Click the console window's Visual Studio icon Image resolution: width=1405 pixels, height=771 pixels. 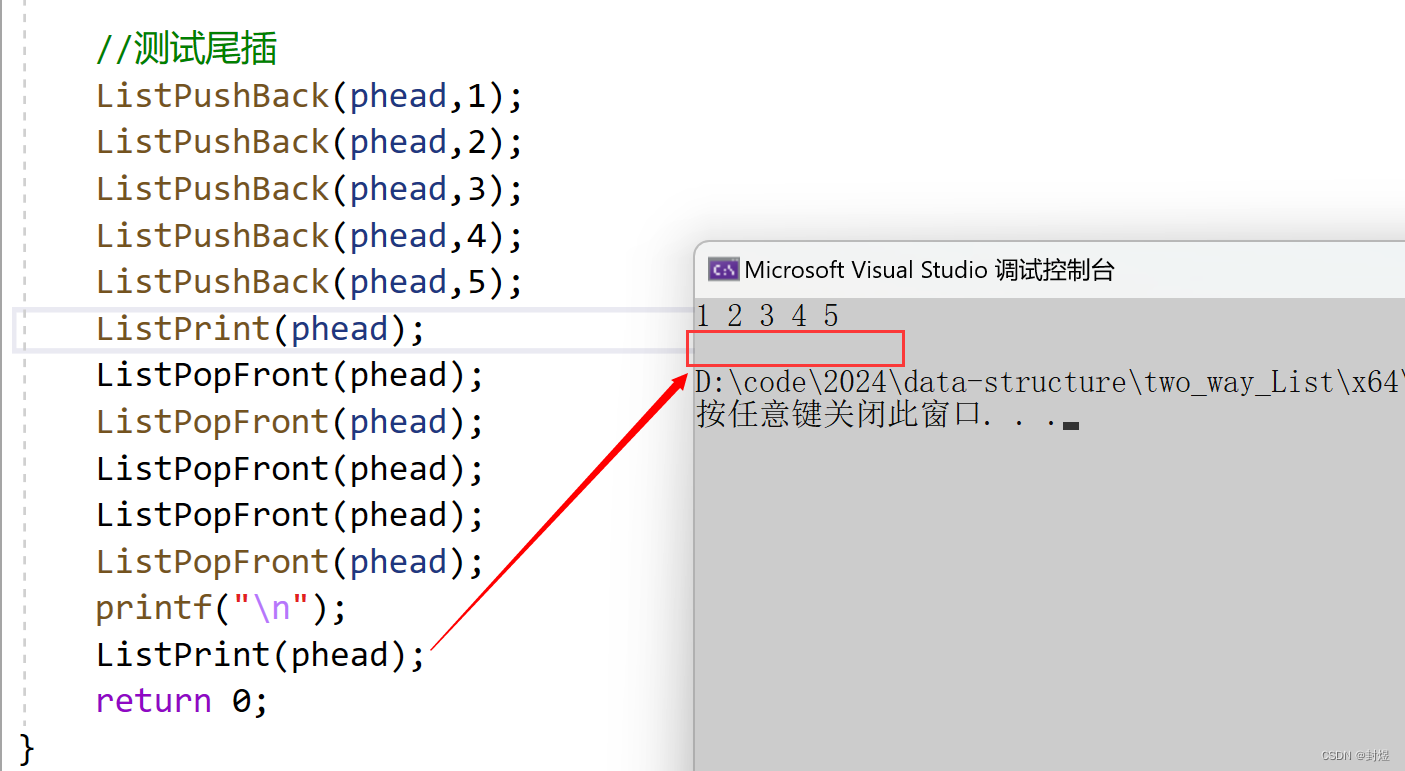[x=723, y=270]
